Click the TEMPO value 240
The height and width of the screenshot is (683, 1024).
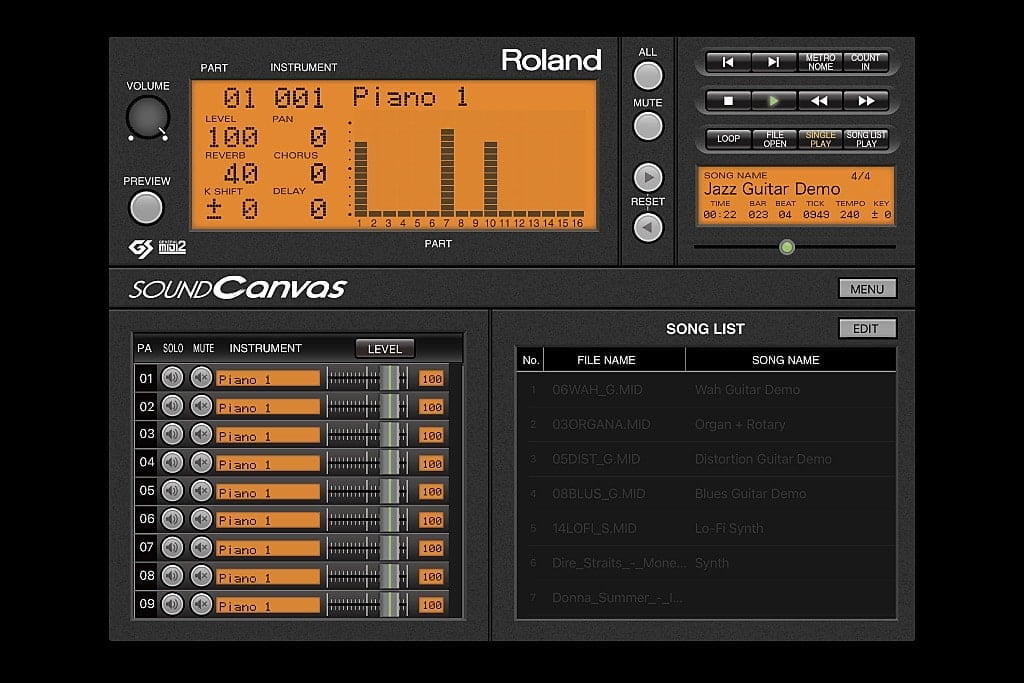[x=850, y=215]
